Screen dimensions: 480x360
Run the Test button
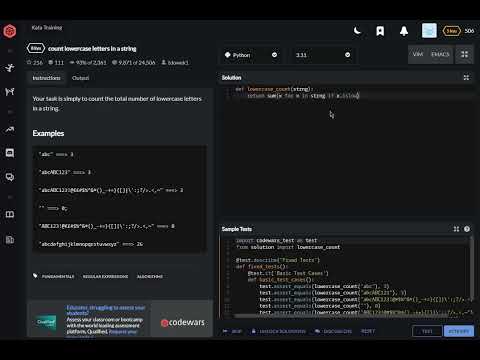pos(427,331)
